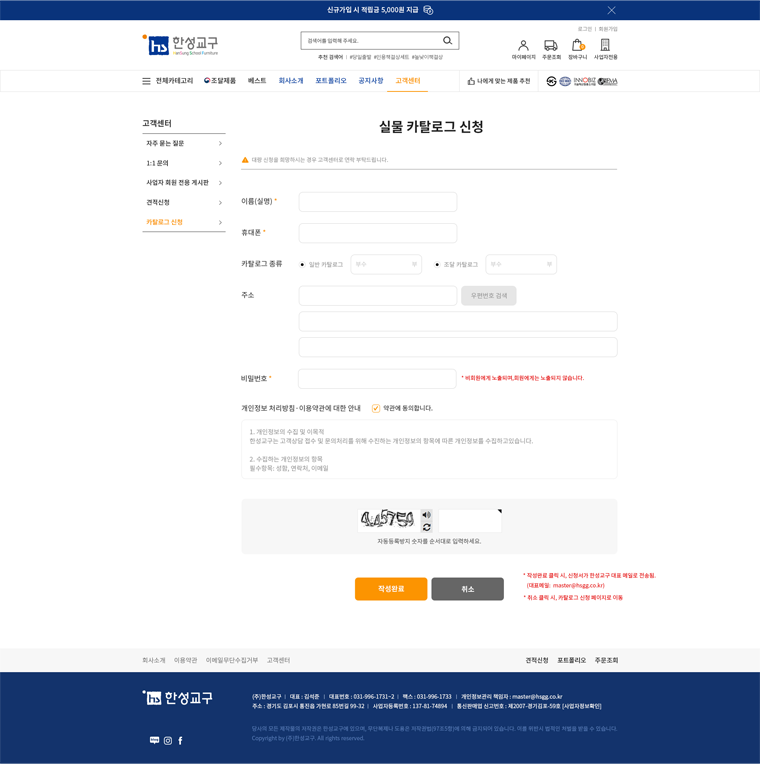Viewport: 760px width, 764px height.
Task: Click the INNOBIZ certification logo
Action: pyautogui.click(x=584, y=81)
